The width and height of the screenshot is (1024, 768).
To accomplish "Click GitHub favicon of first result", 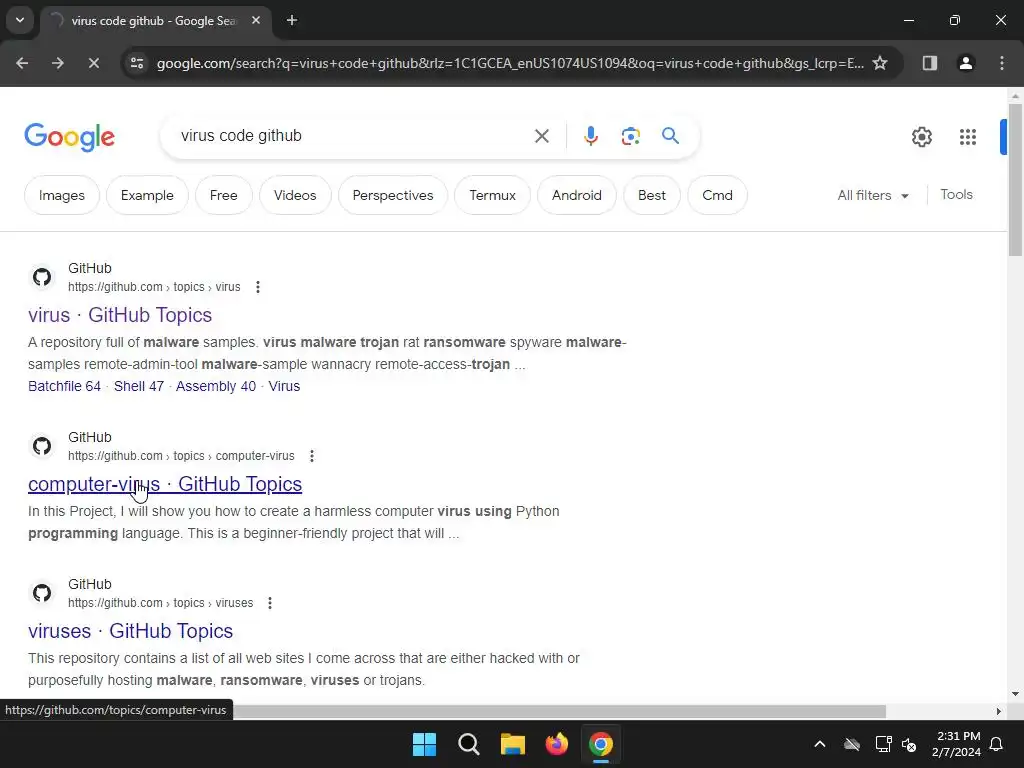I will coord(42,277).
